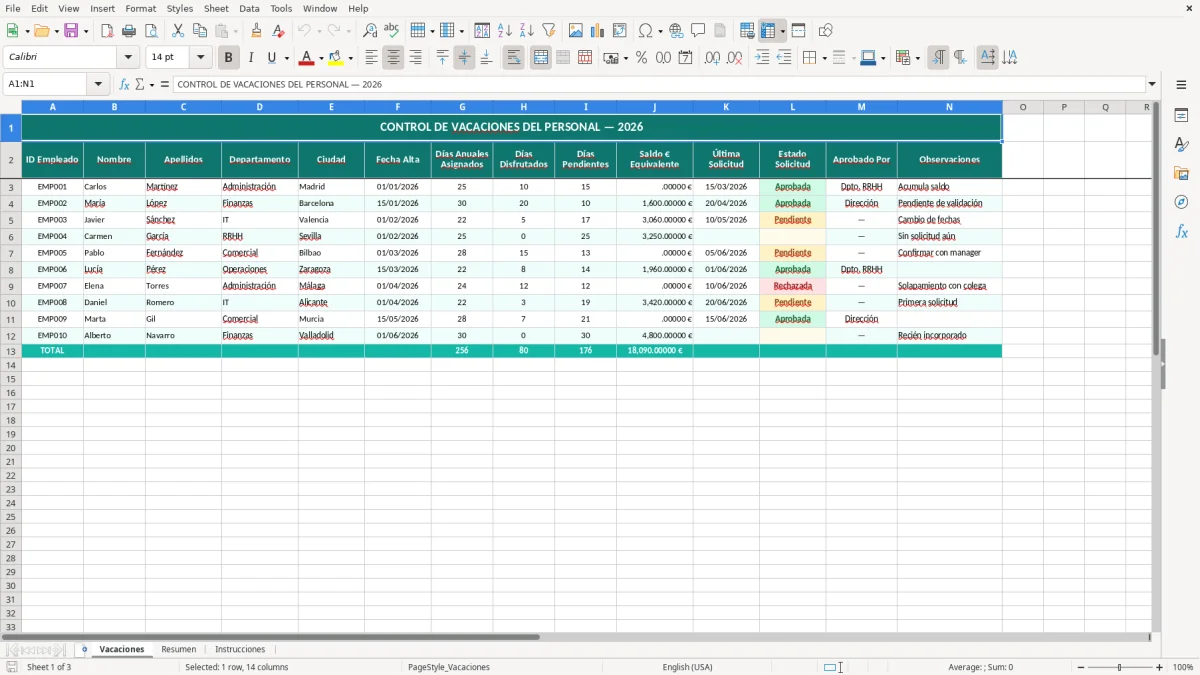The height and width of the screenshot is (675, 1200).
Task: Open the Draw Functions shapes icon
Action: 826,31
